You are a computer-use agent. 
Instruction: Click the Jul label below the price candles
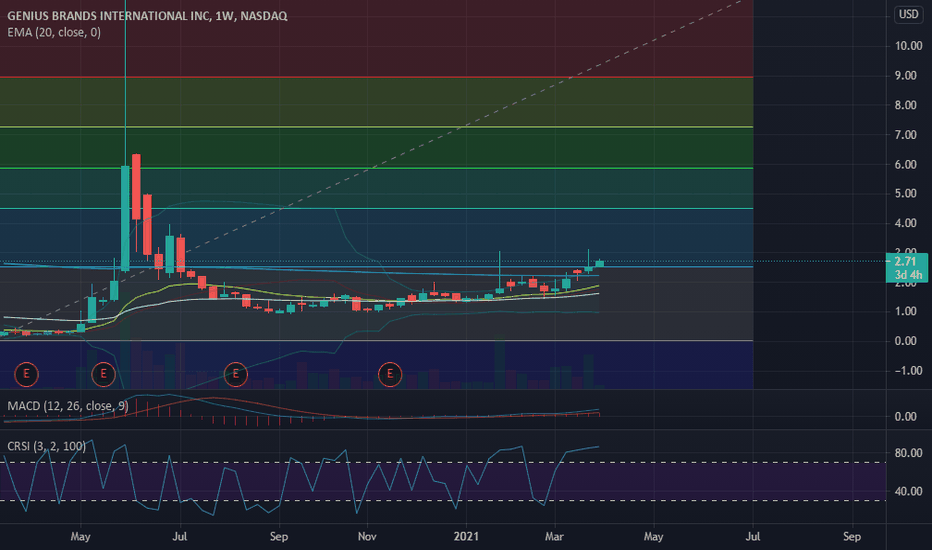pyautogui.click(x=180, y=536)
